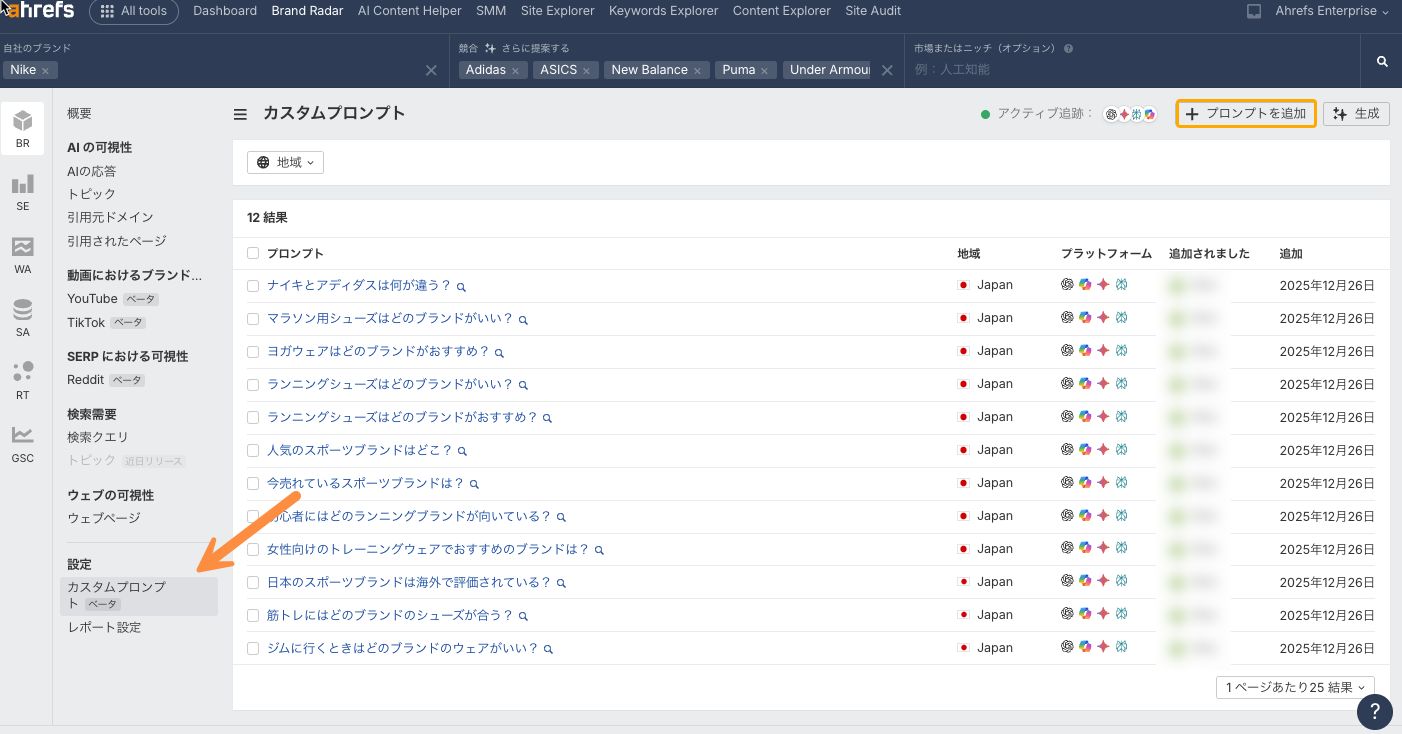Click the BR Brand Radar sidebar icon
The image size is (1402, 734).
[x=22, y=128]
